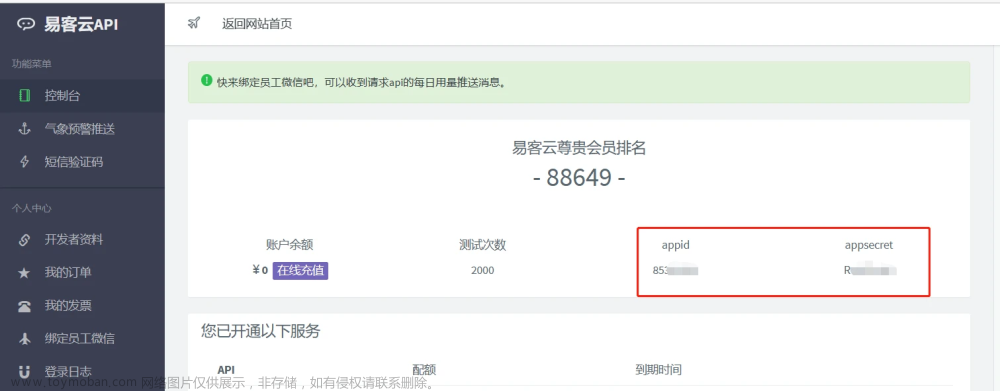The height and width of the screenshot is (391, 1000).
Task: Click the API column header
Action: pos(226,370)
